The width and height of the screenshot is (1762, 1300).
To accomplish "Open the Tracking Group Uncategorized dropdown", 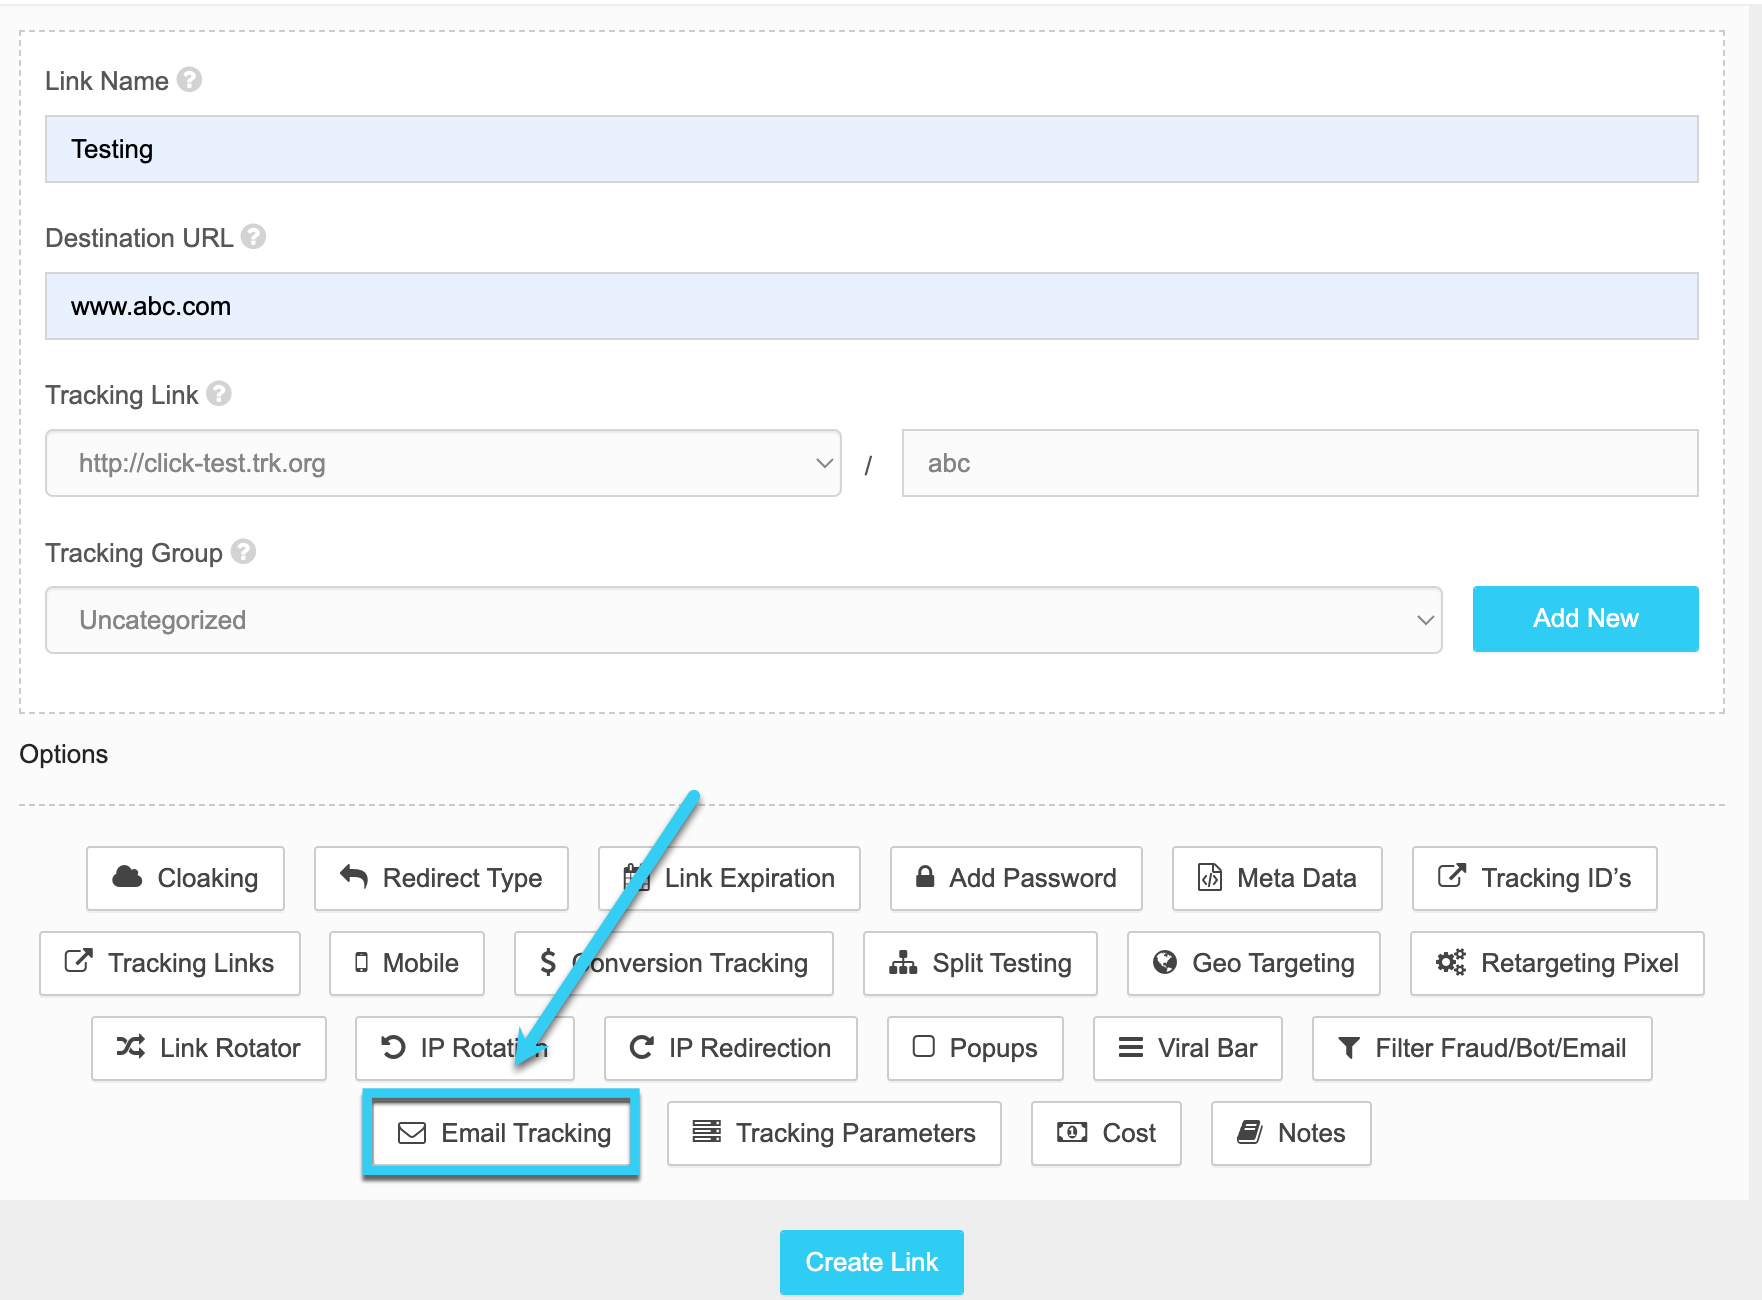I will 743,620.
